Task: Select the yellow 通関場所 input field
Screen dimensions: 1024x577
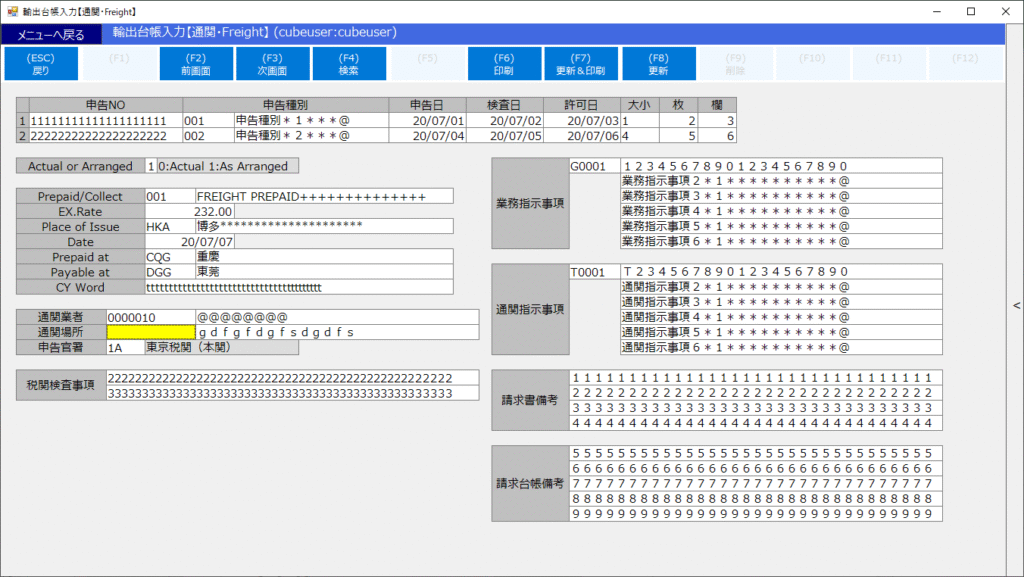Action: (x=150, y=332)
